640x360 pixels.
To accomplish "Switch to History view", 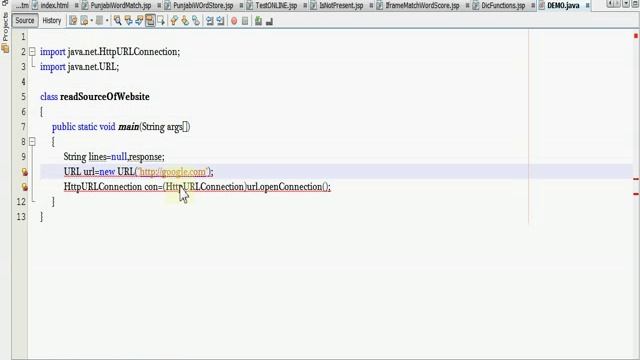I will (52, 20).
